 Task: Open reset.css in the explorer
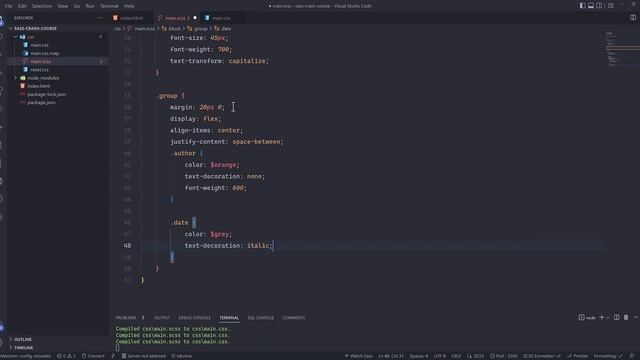coord(39,70)
